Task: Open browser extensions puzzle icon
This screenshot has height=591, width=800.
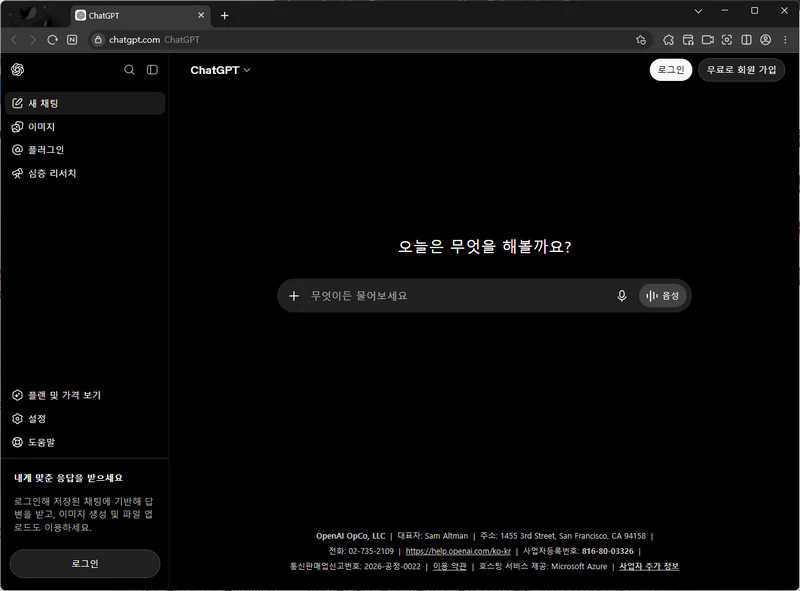Action: (x=668, y=40)
